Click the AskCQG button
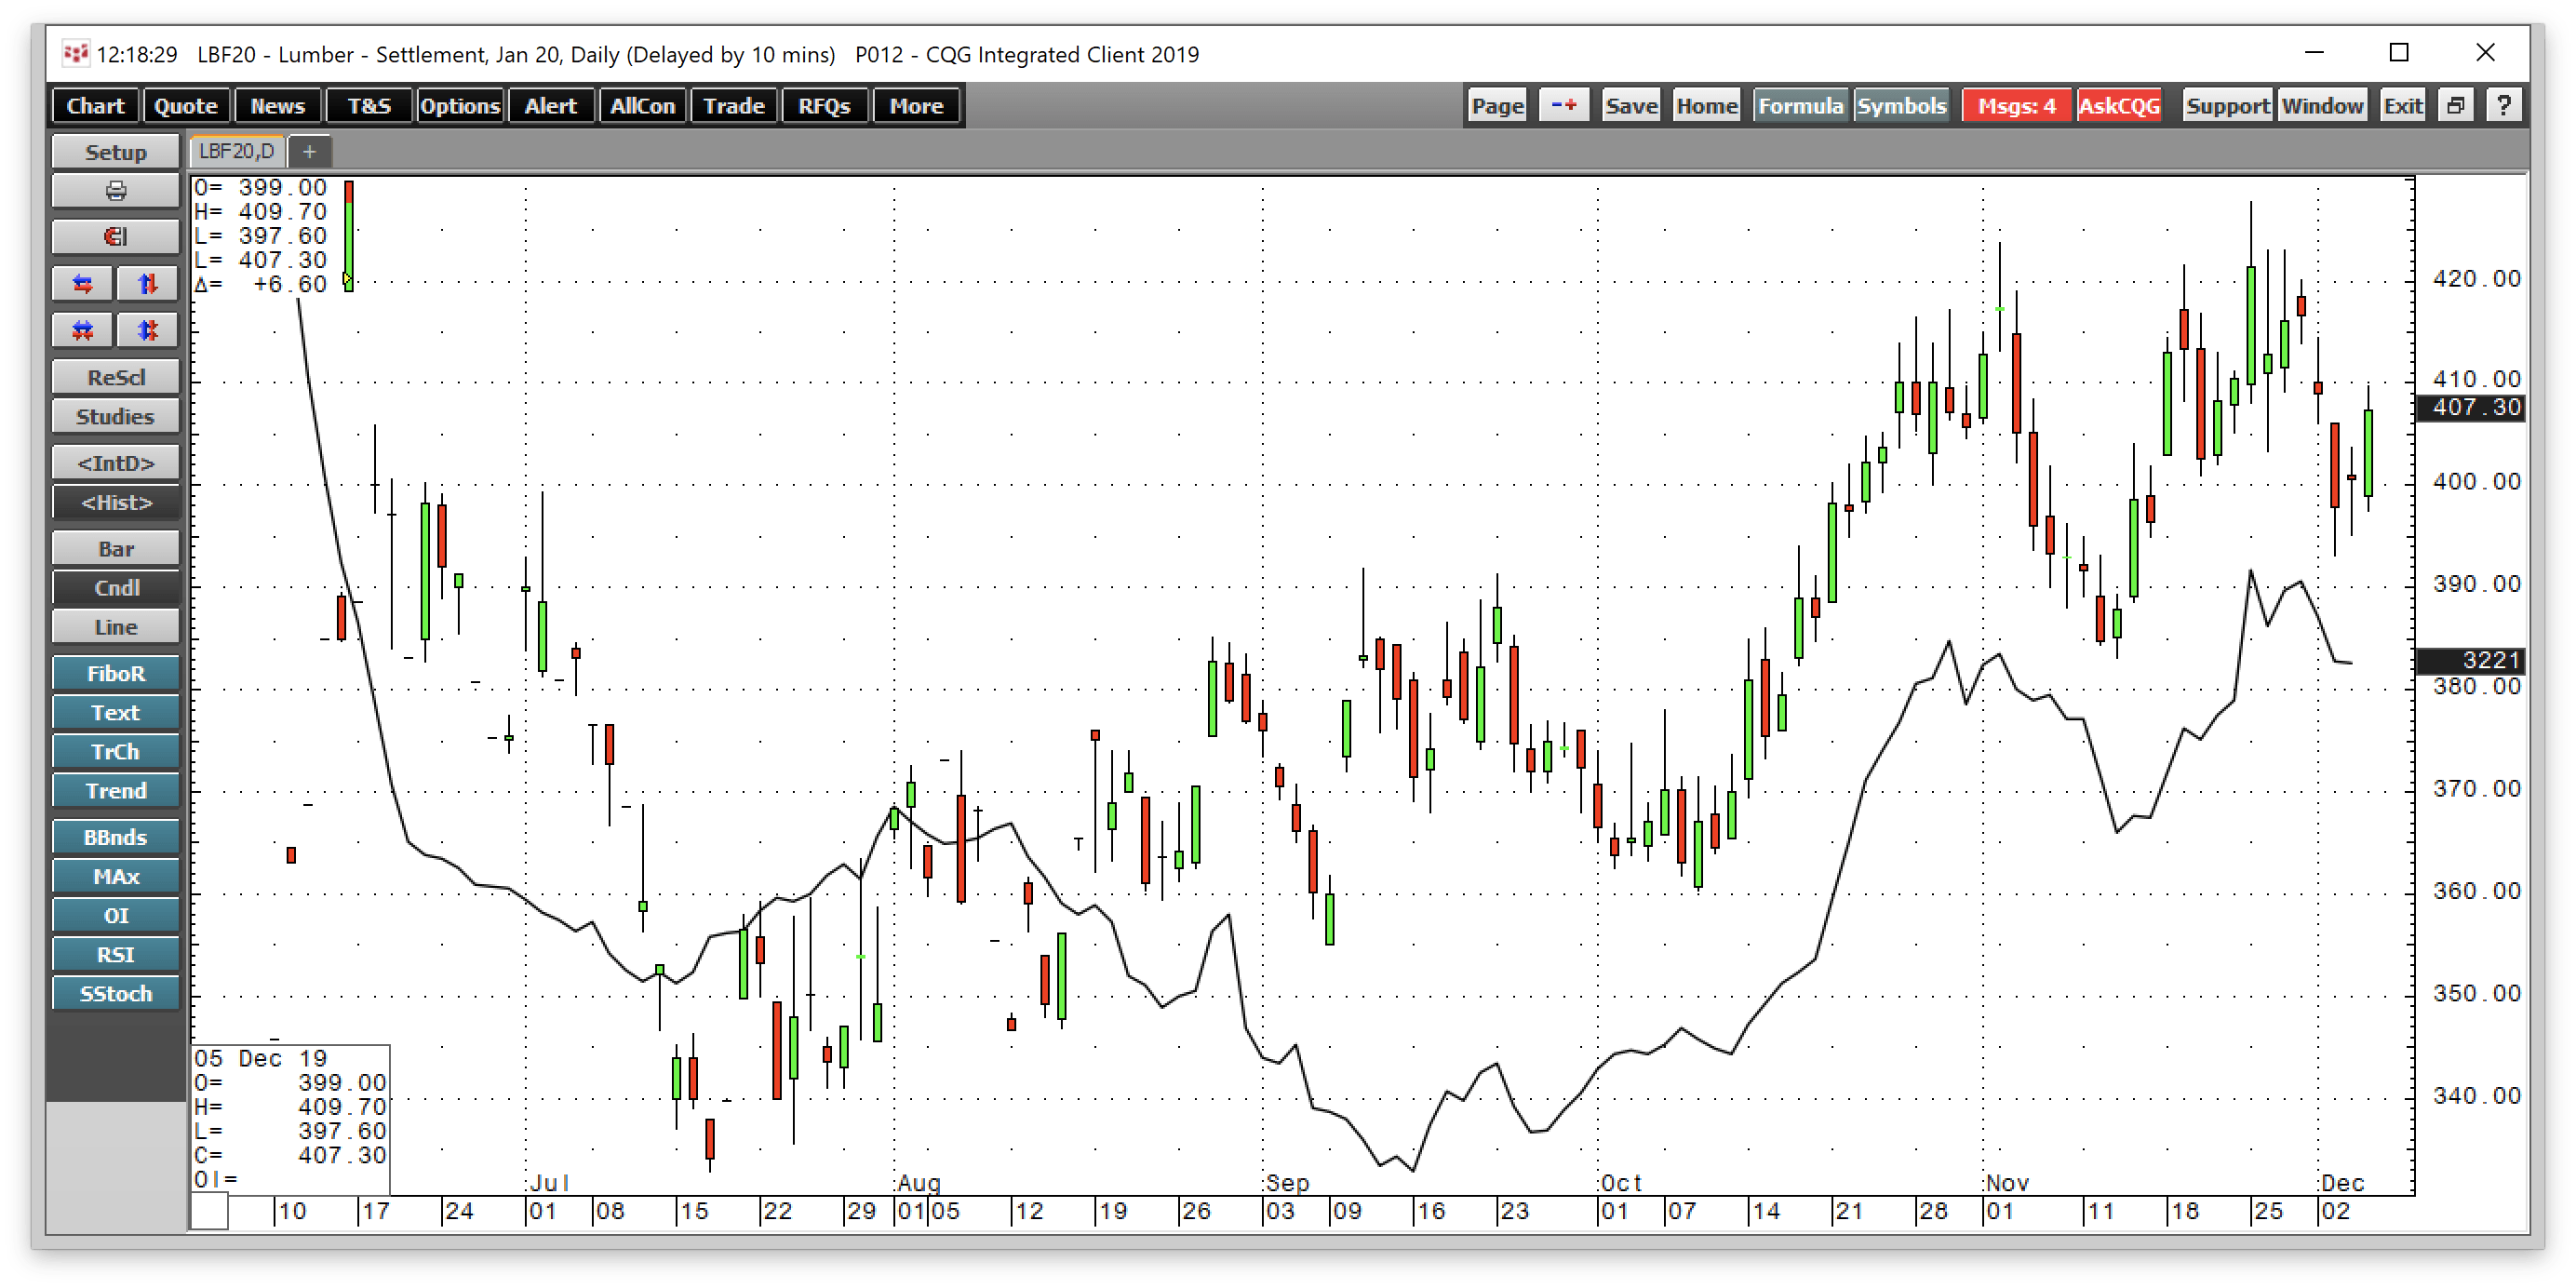Image resolution: width=2576 pixels, height=1288 pixels. point(2119,106)
